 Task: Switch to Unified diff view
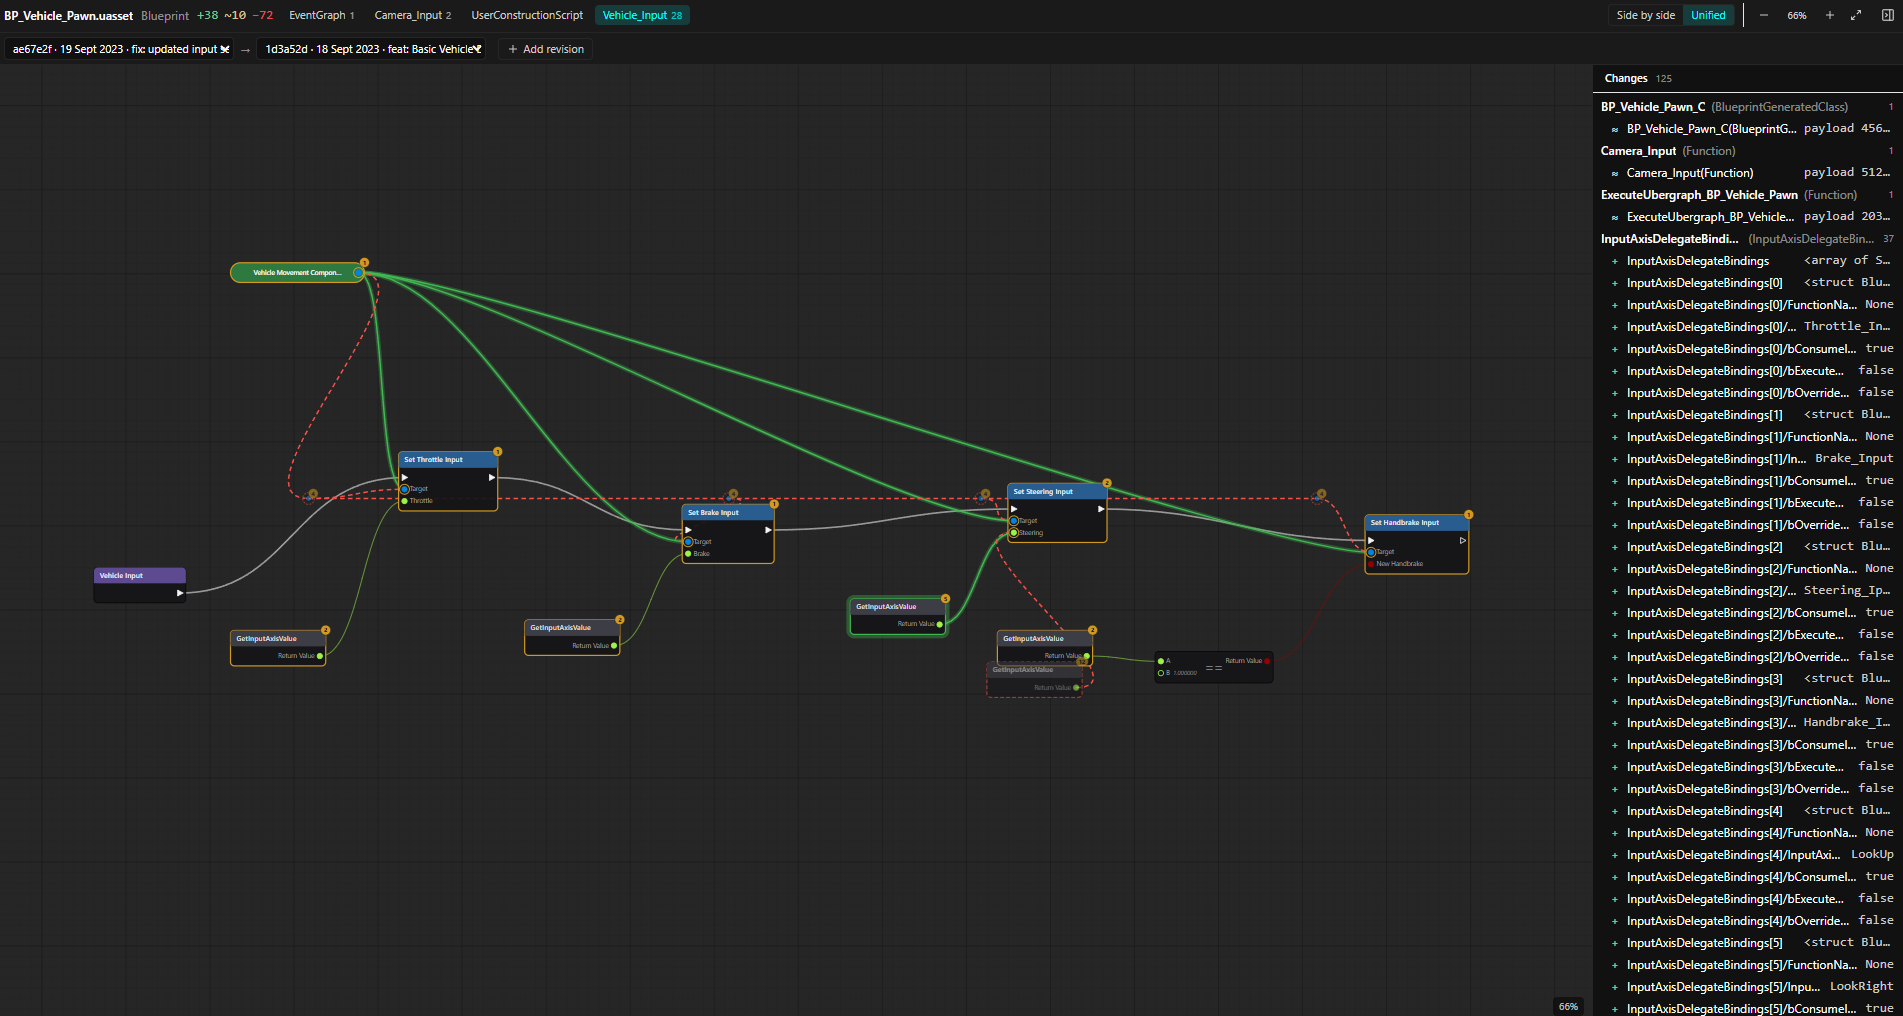1708,15
